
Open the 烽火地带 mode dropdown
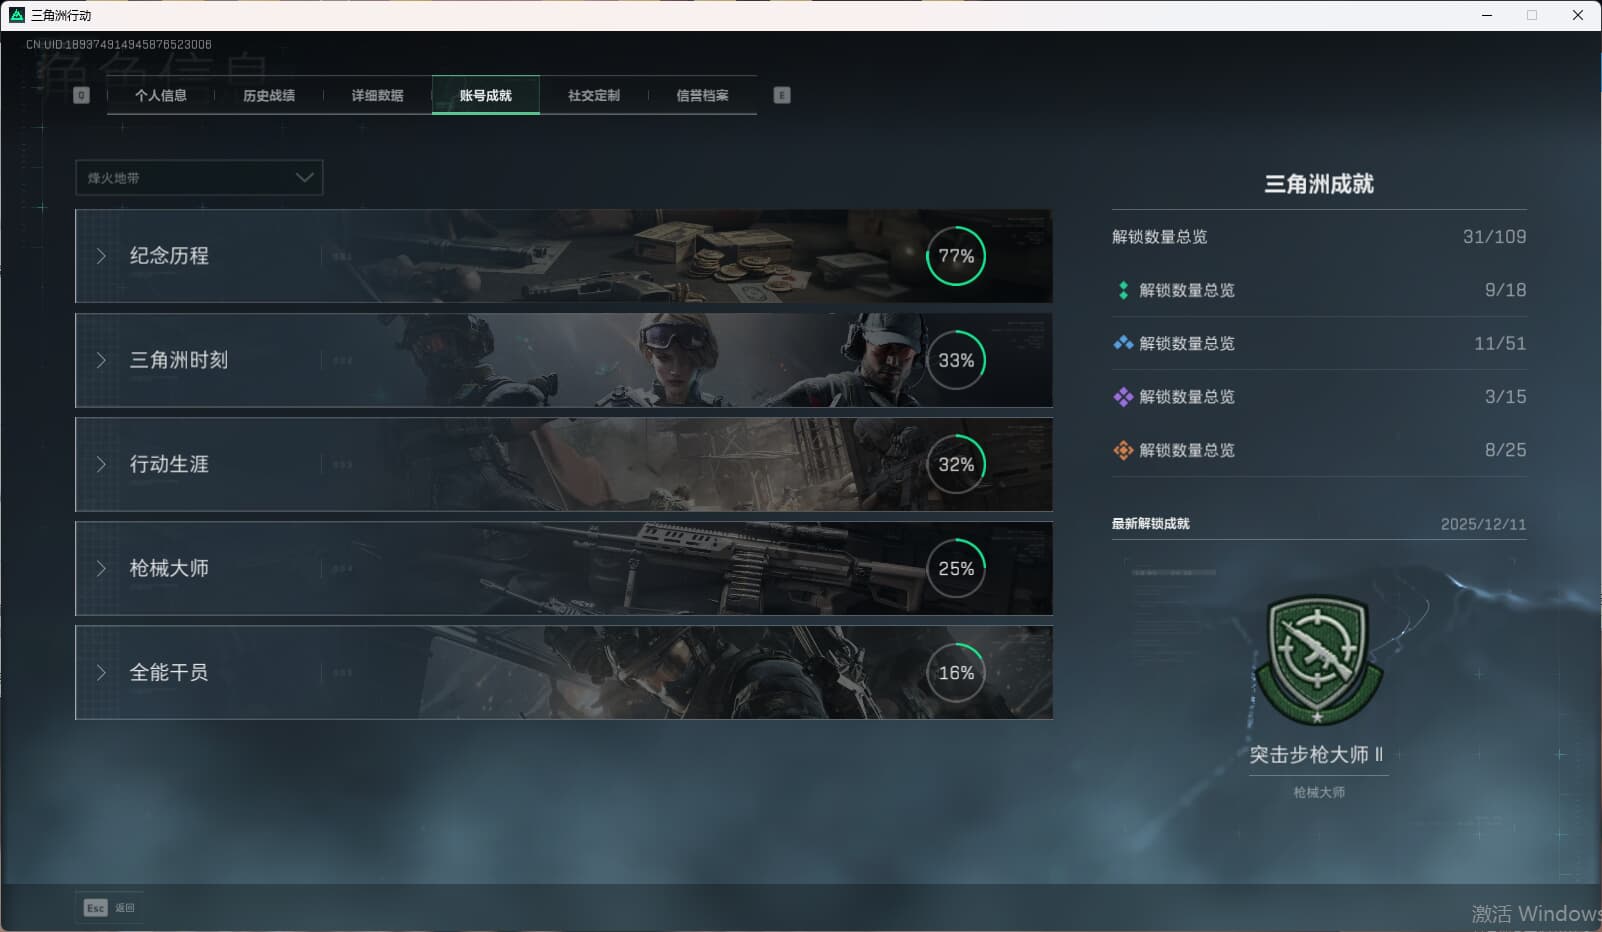click(199, 178)
